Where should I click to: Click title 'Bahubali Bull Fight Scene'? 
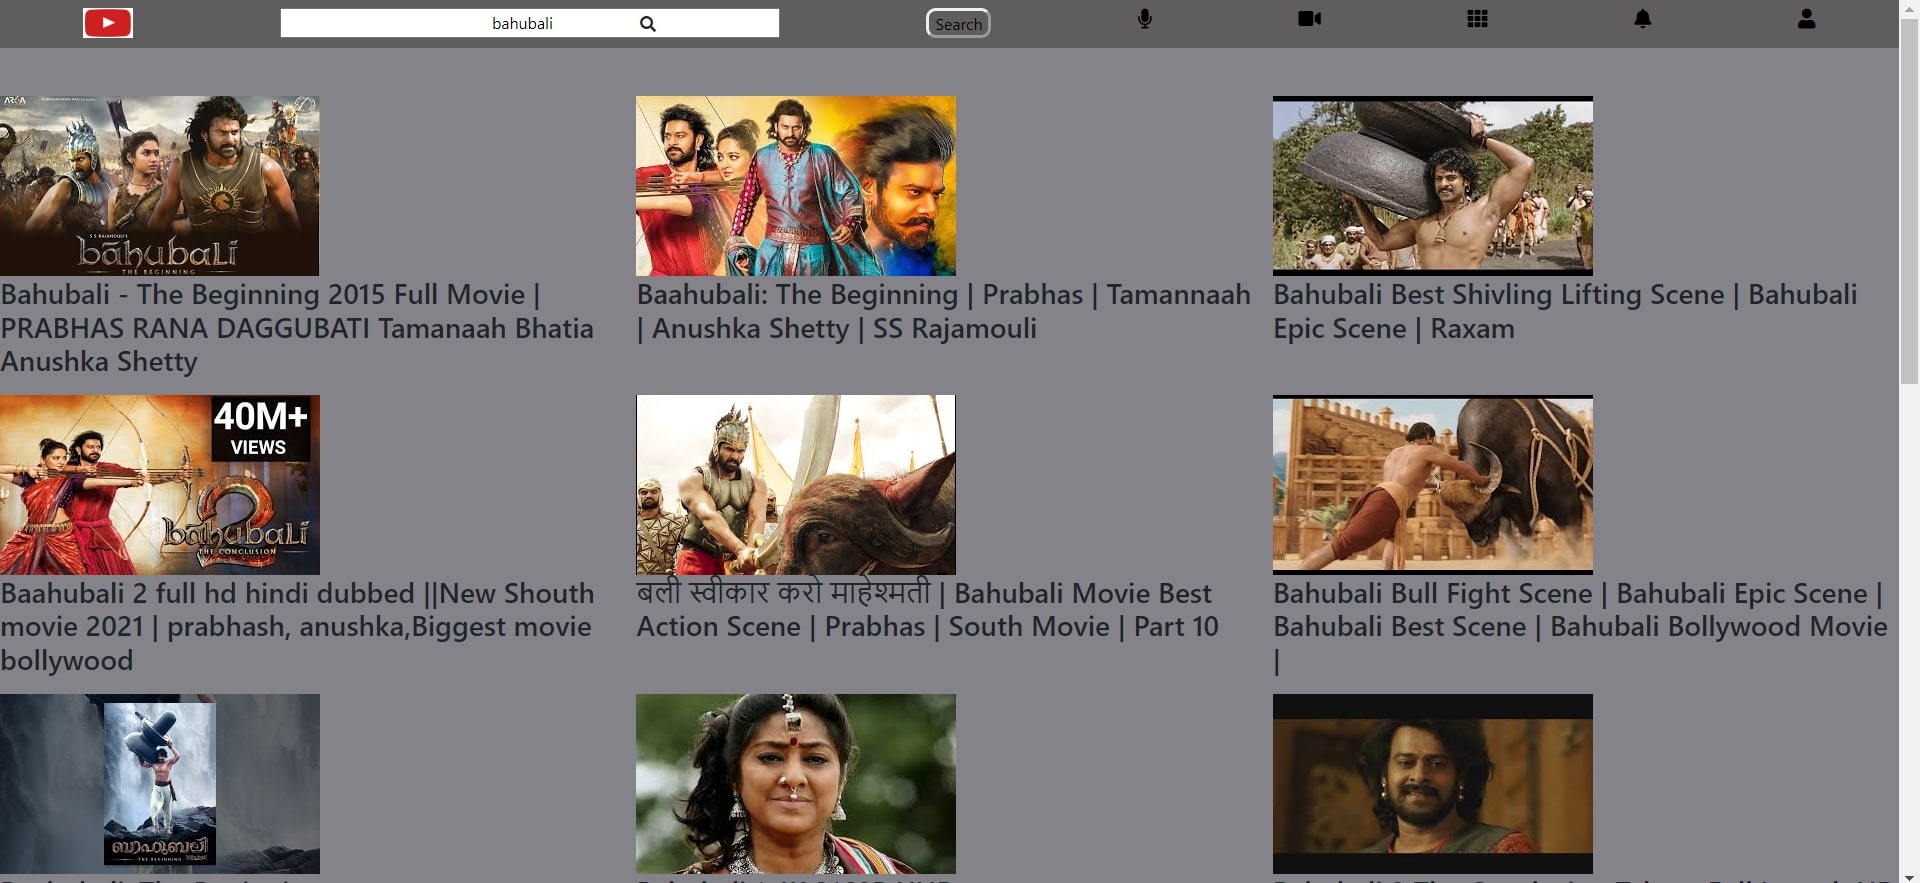[1580, 627]
